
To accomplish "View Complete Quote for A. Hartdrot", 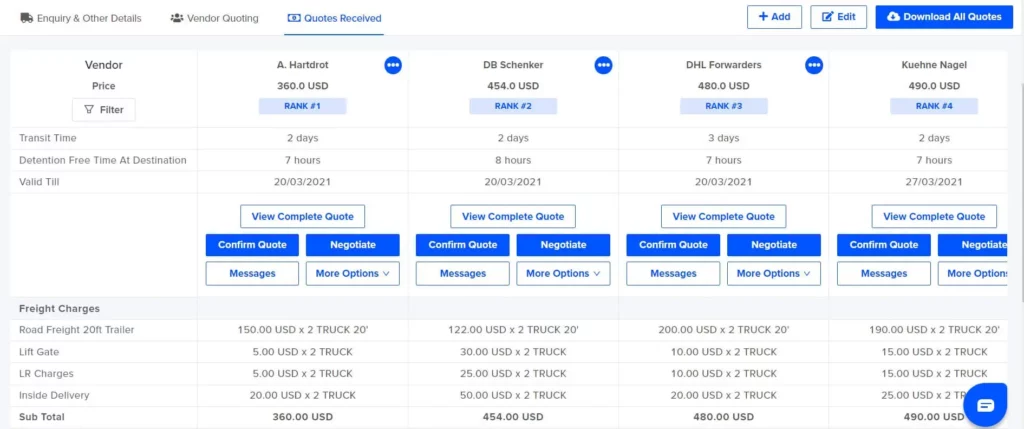I will [x=302, y=216].
